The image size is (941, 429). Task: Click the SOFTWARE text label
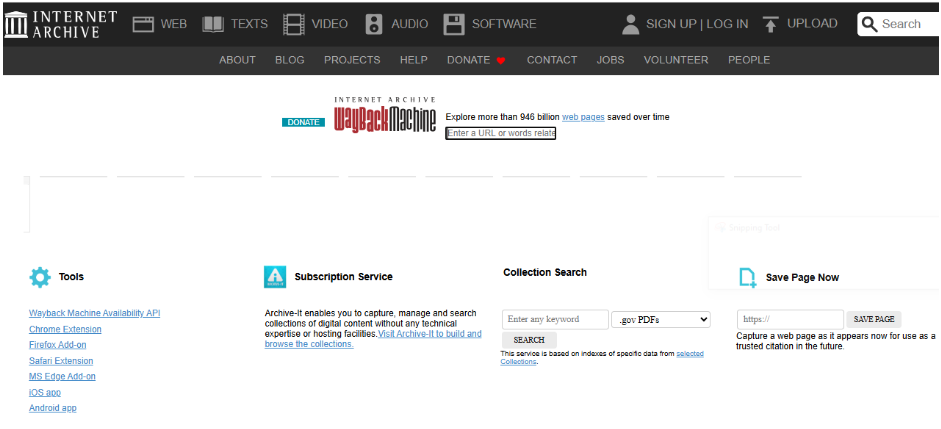pyautogui.click(x=504, y=24)
